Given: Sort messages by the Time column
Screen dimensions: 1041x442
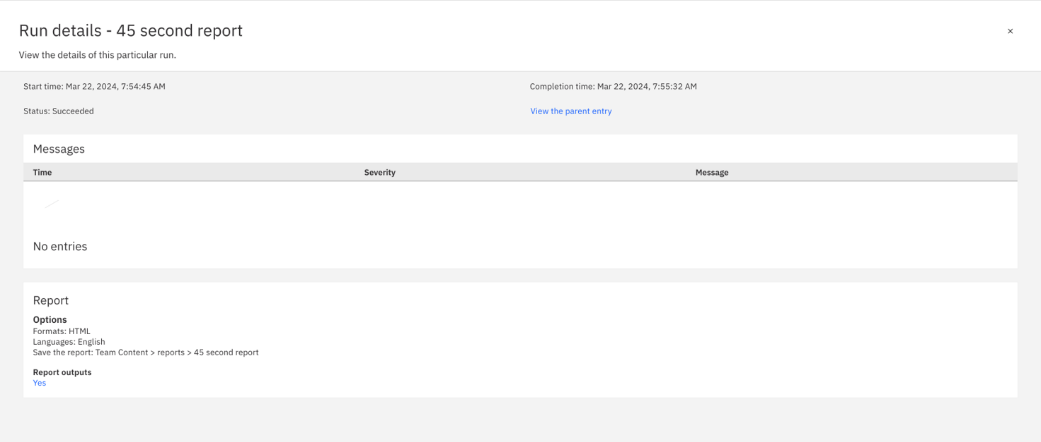Looking at the screenshot, I should pos(42,173).
